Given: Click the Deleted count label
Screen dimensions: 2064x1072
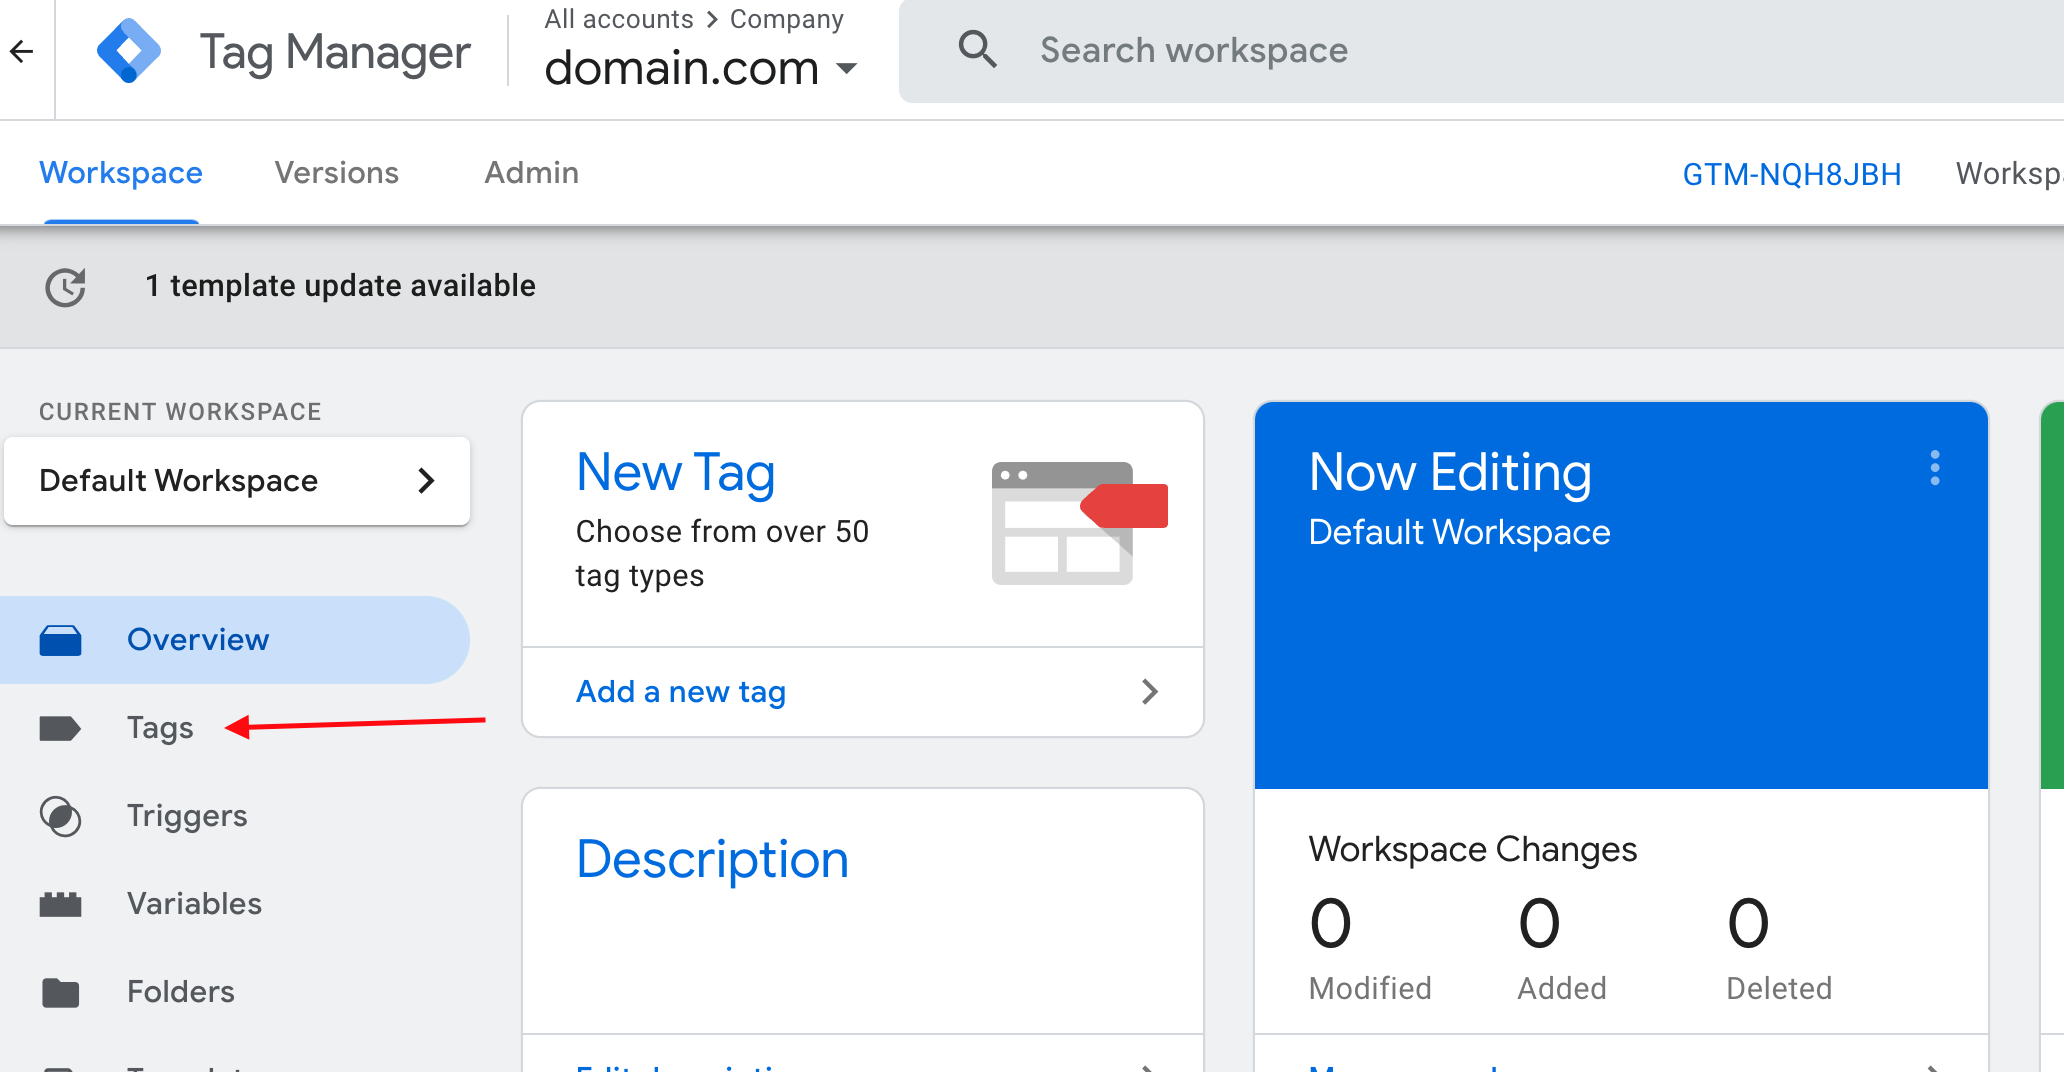Looking at the screenshot, I should click(x=1779, y=988).
